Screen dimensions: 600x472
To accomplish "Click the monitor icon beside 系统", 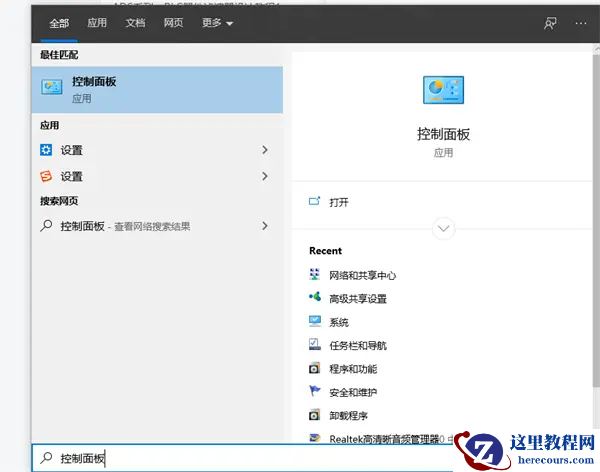I will (x=315, y=321).
